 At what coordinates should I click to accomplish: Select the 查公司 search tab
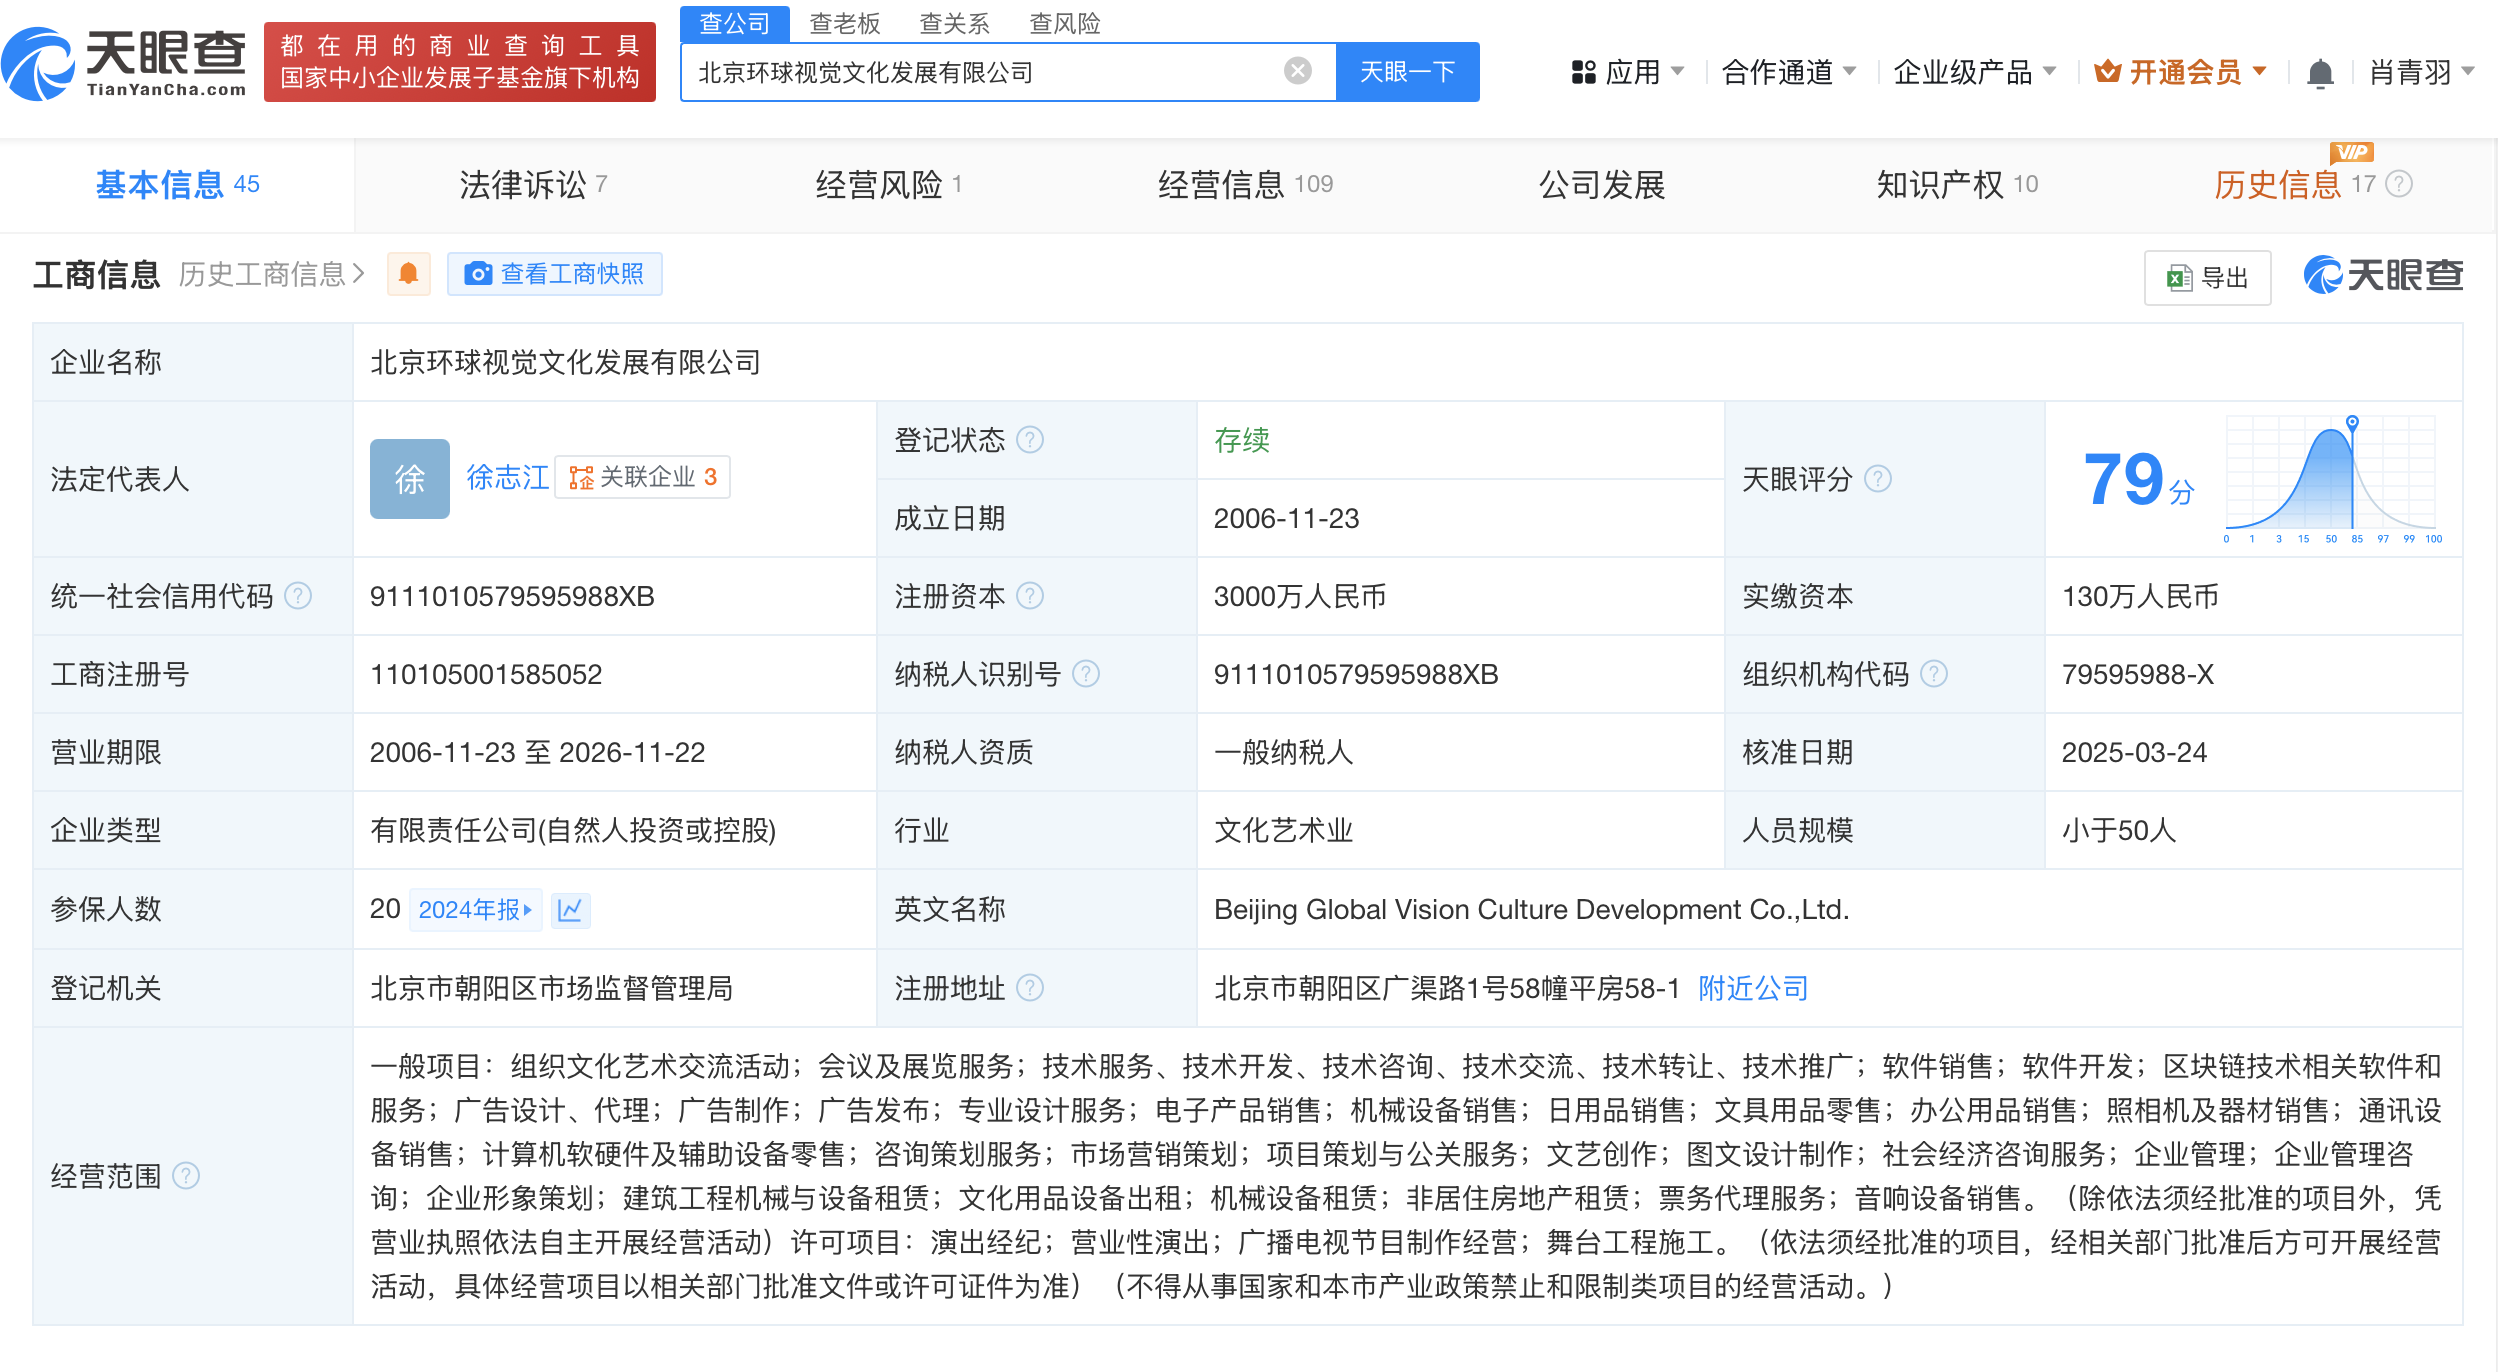coord(734,23)
